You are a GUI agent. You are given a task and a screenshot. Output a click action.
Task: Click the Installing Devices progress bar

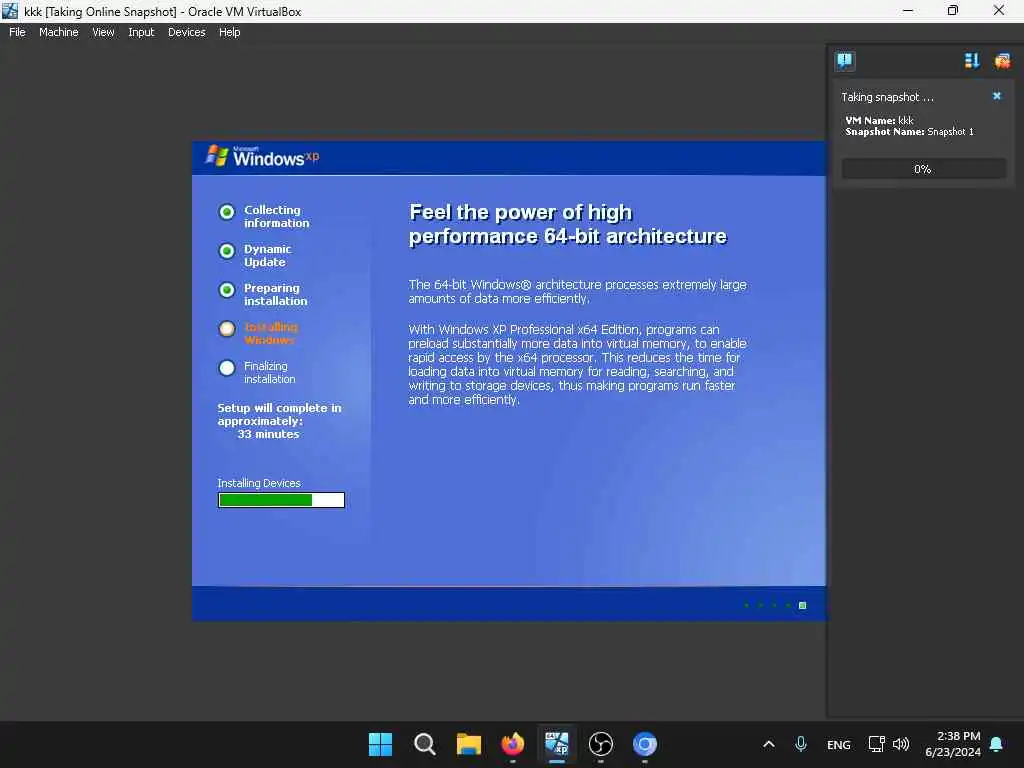click(x=281, y=500)
